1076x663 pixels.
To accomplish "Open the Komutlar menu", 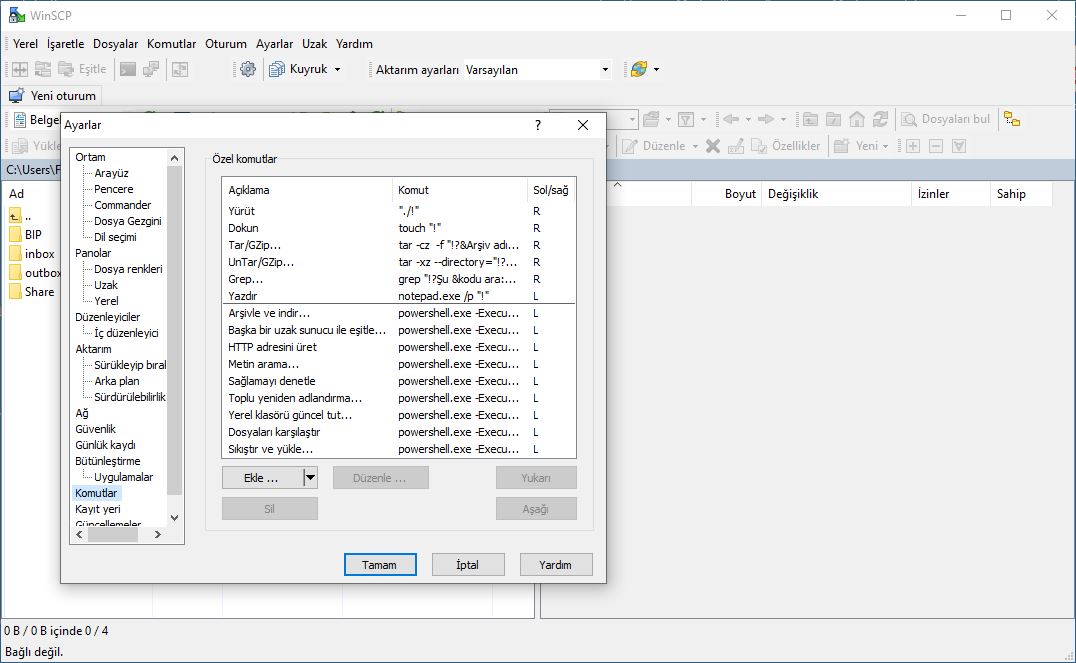I will pyautogui.click(x=172, y=44).
